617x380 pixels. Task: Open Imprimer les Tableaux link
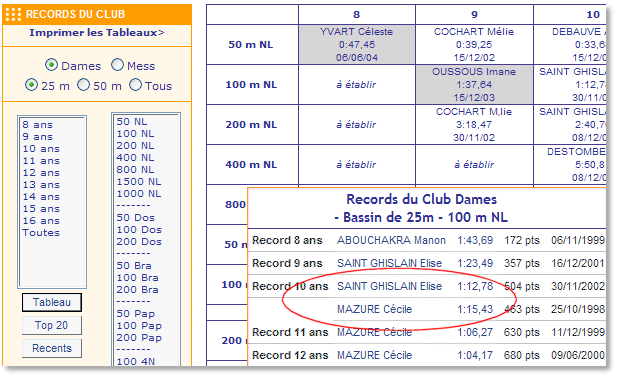(97, 33)
